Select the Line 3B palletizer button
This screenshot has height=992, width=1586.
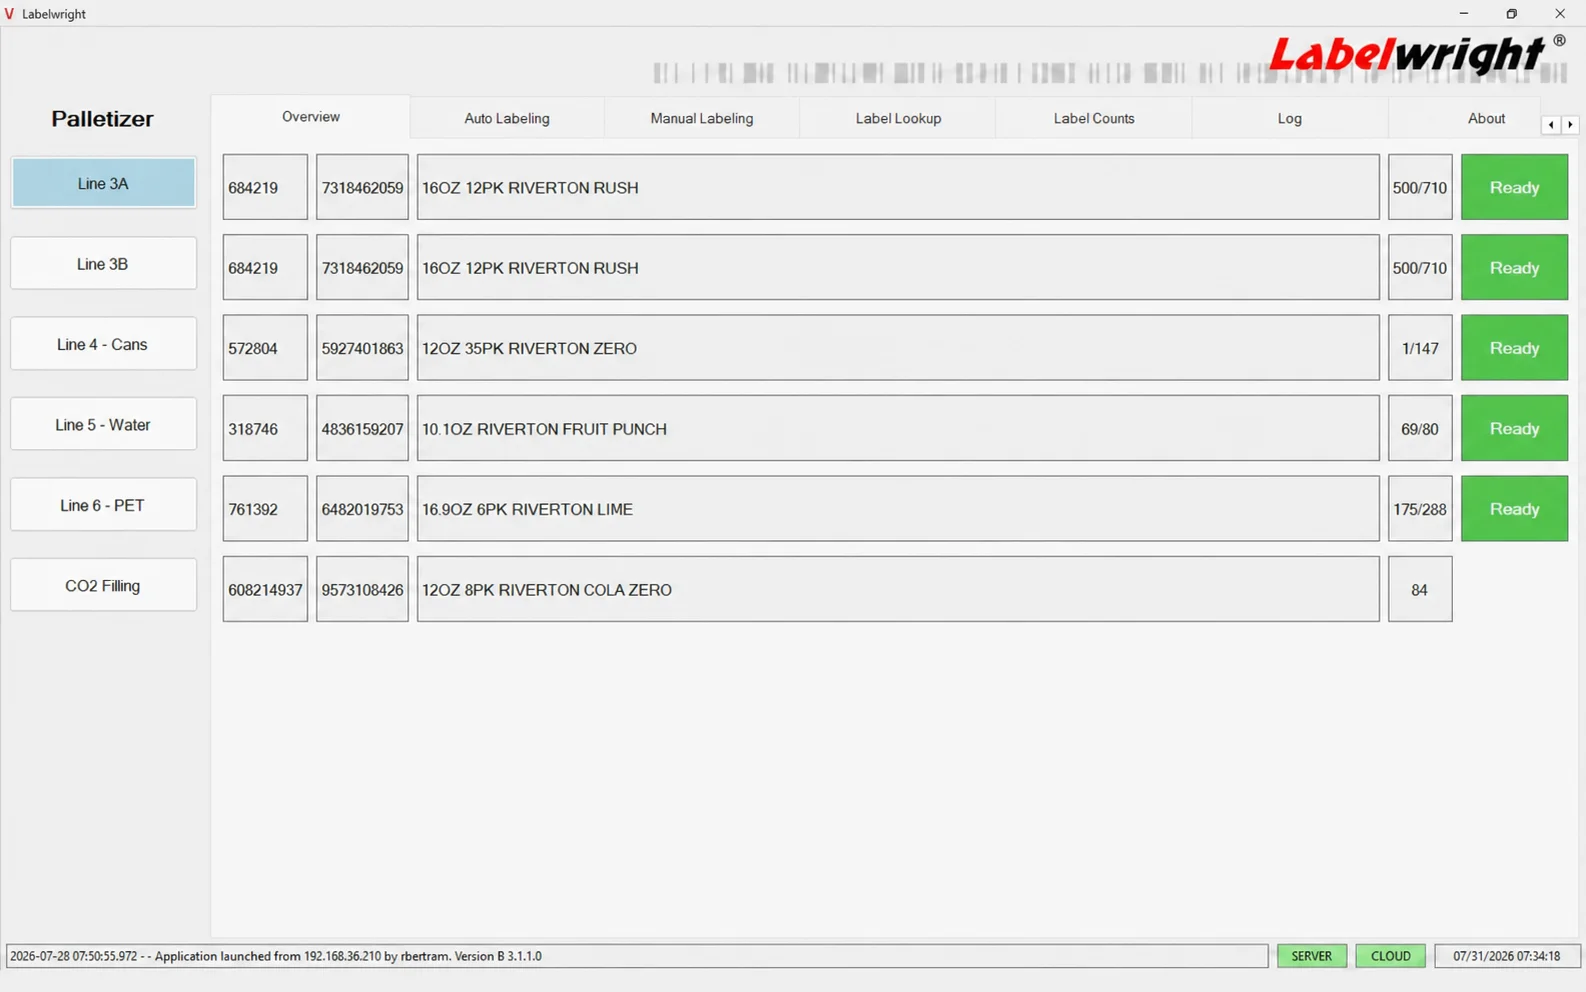click(103, 264)
